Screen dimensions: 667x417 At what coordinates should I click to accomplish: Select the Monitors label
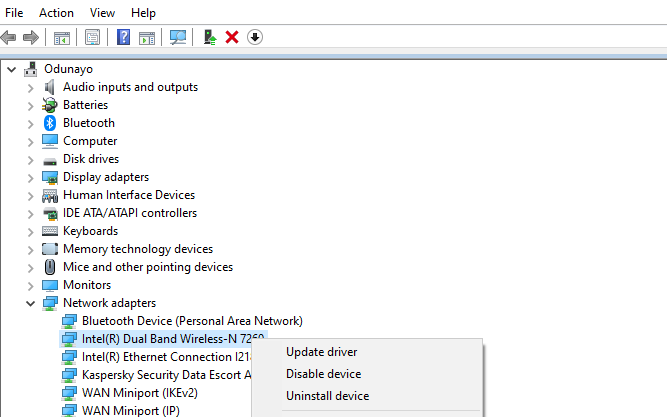coord(87,285)
